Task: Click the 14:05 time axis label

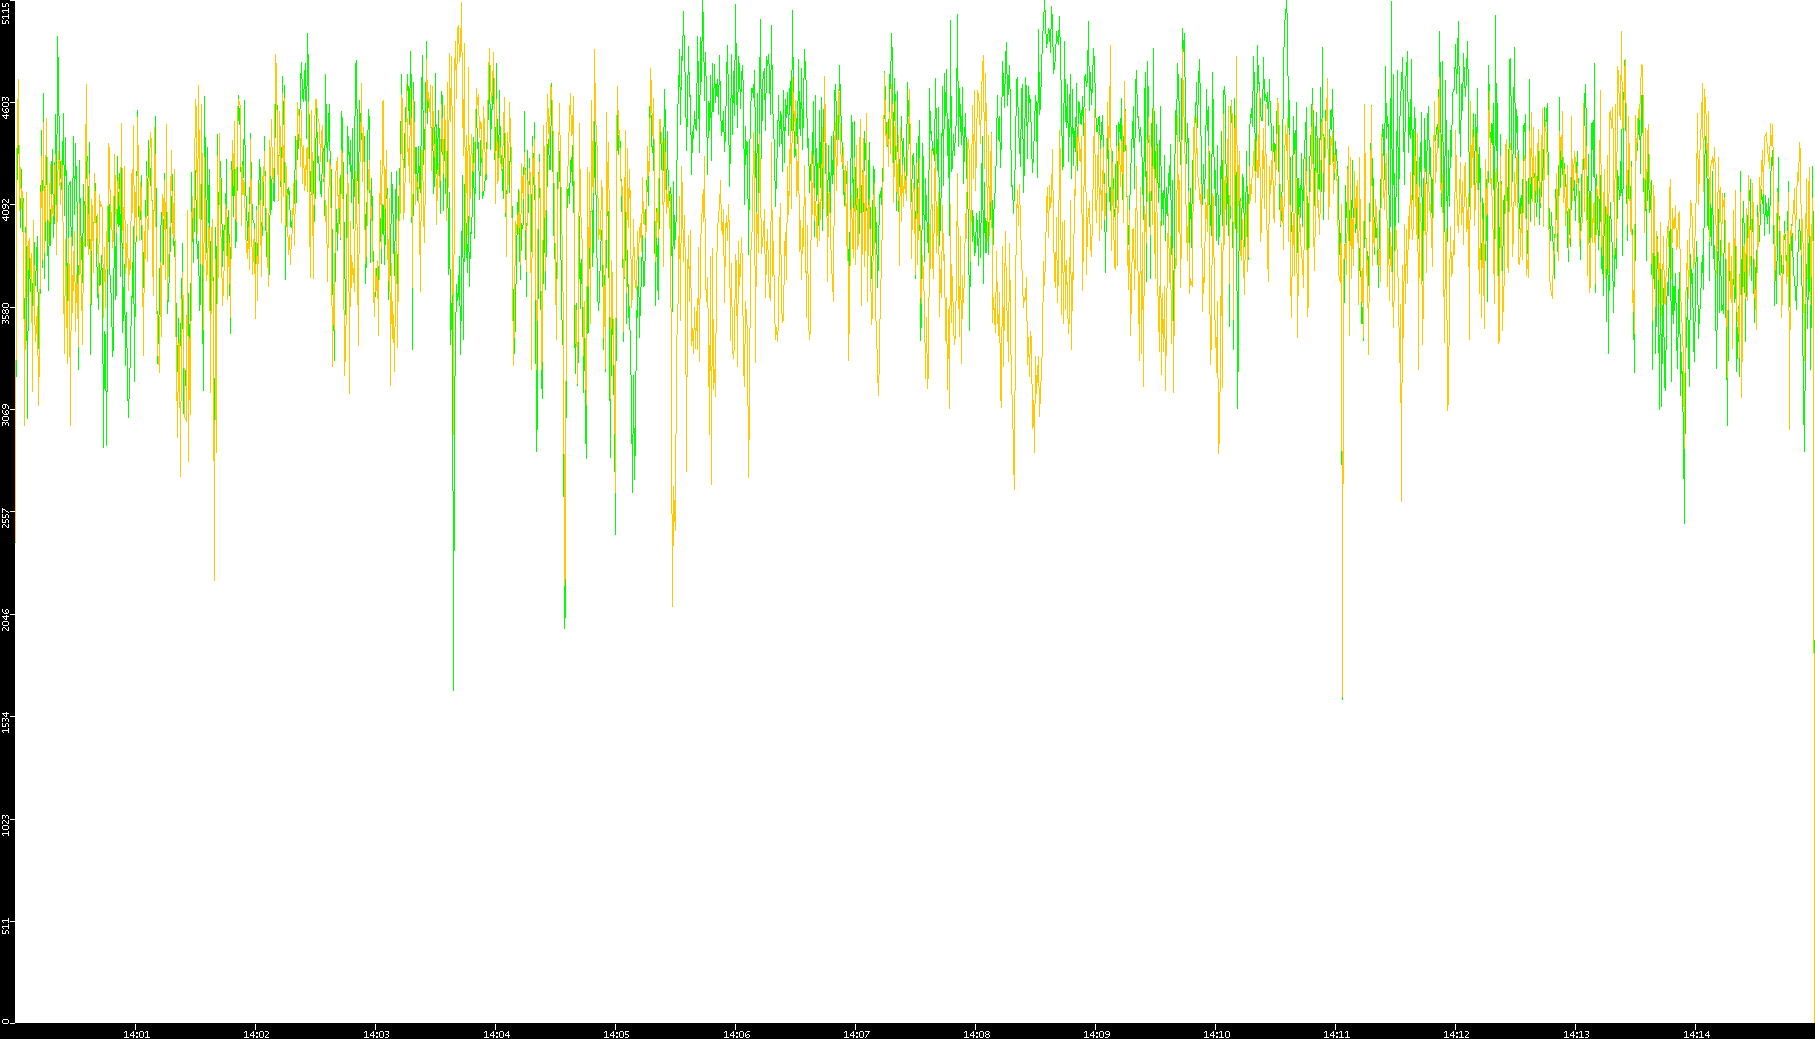Action: click(x=617, y=1034)
